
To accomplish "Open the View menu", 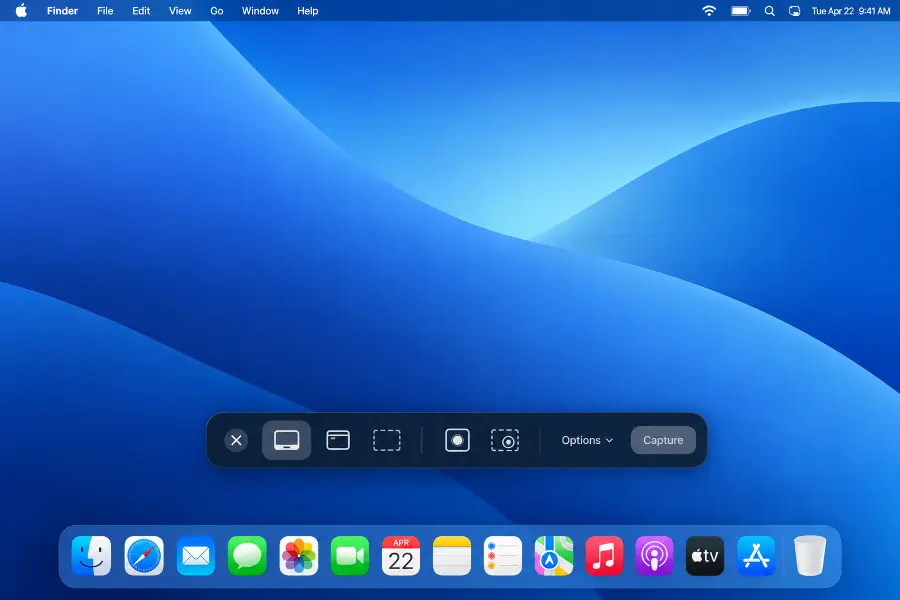I will (x=180, y=11).
